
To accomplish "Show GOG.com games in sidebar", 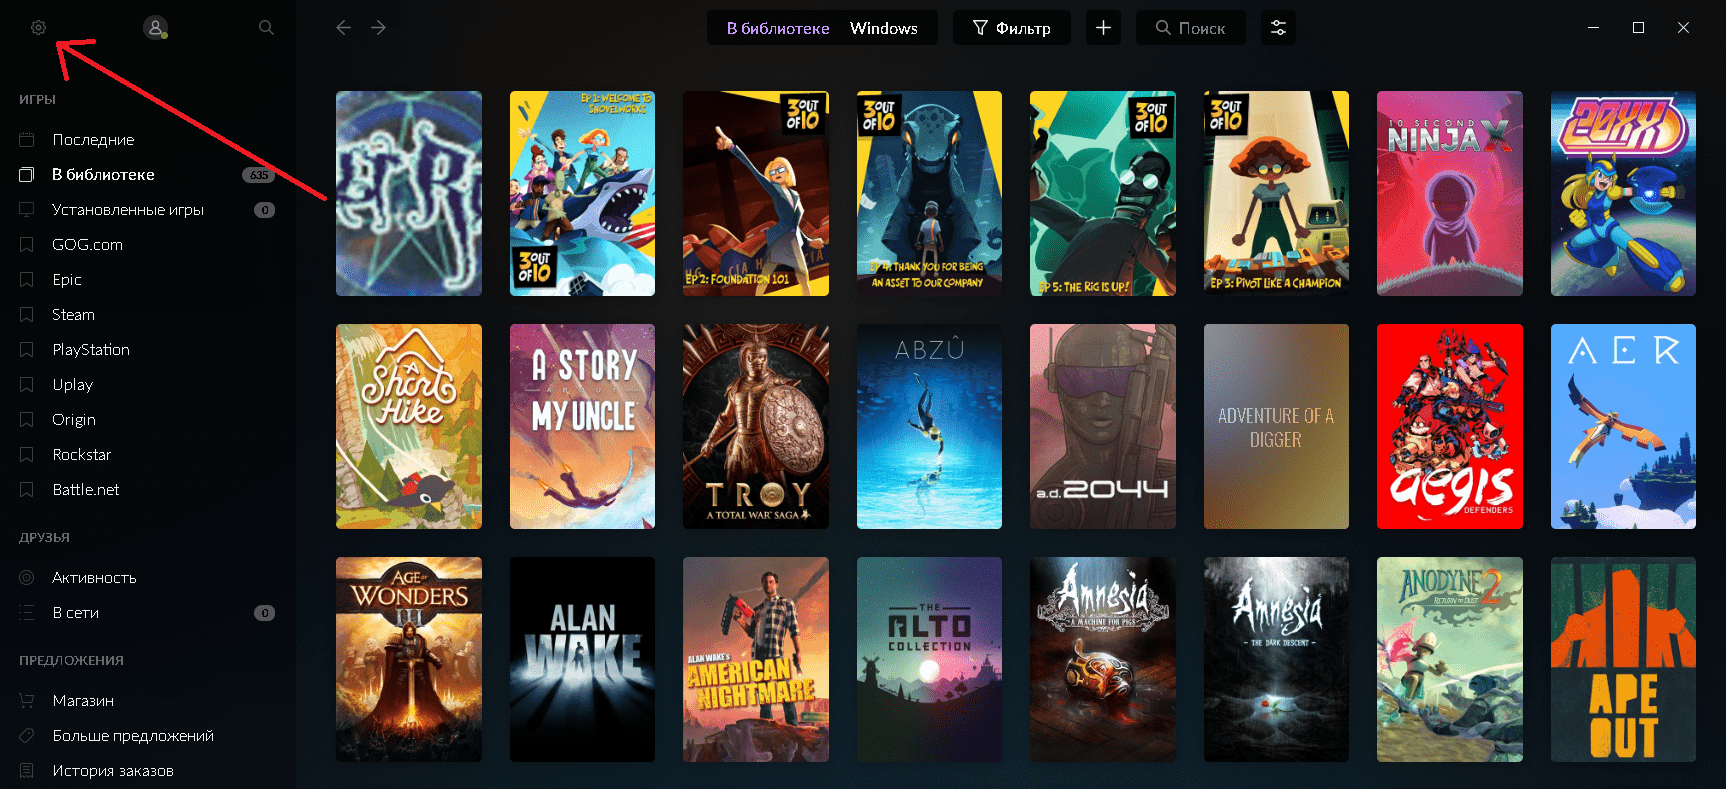I will point(87,245).
